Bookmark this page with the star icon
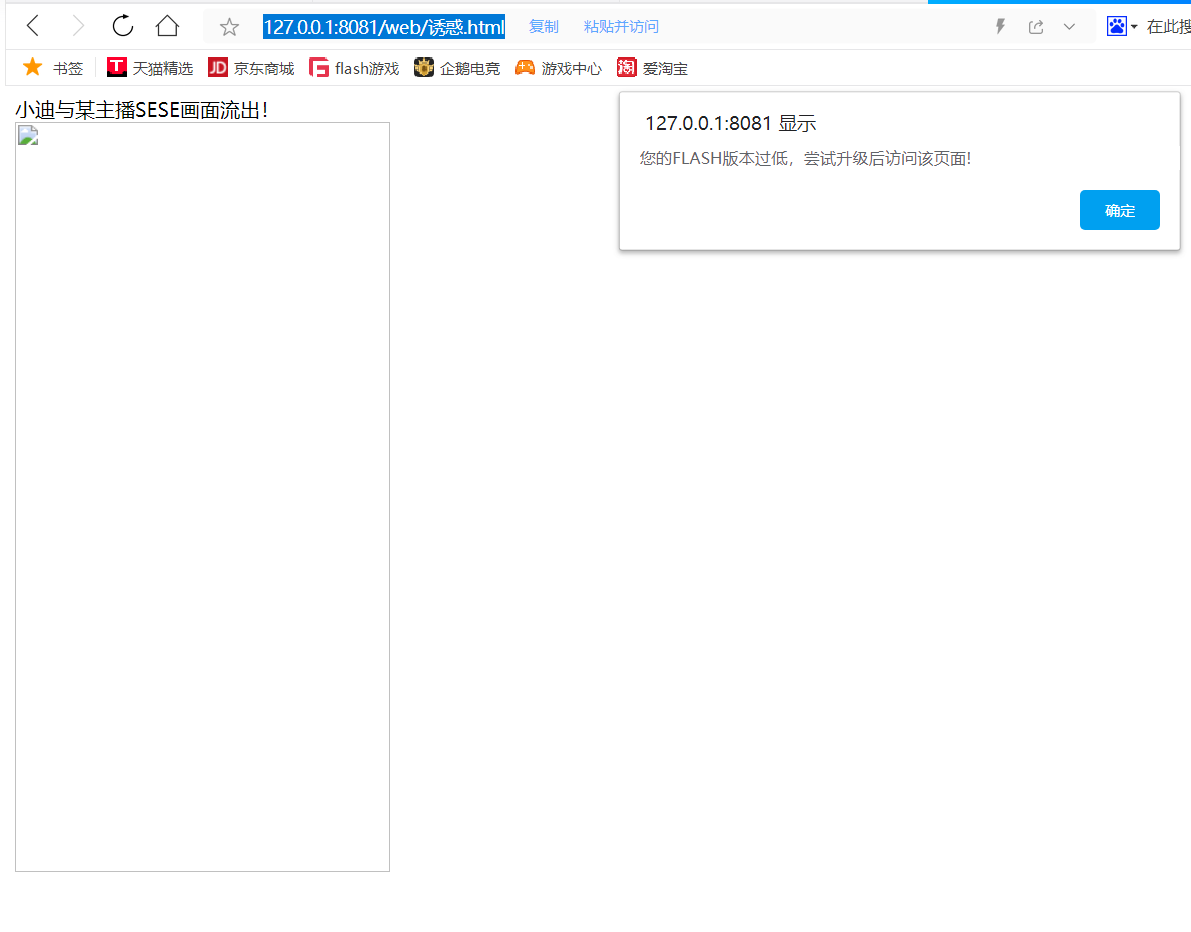 pyautogui.click(x=229, y=27)
